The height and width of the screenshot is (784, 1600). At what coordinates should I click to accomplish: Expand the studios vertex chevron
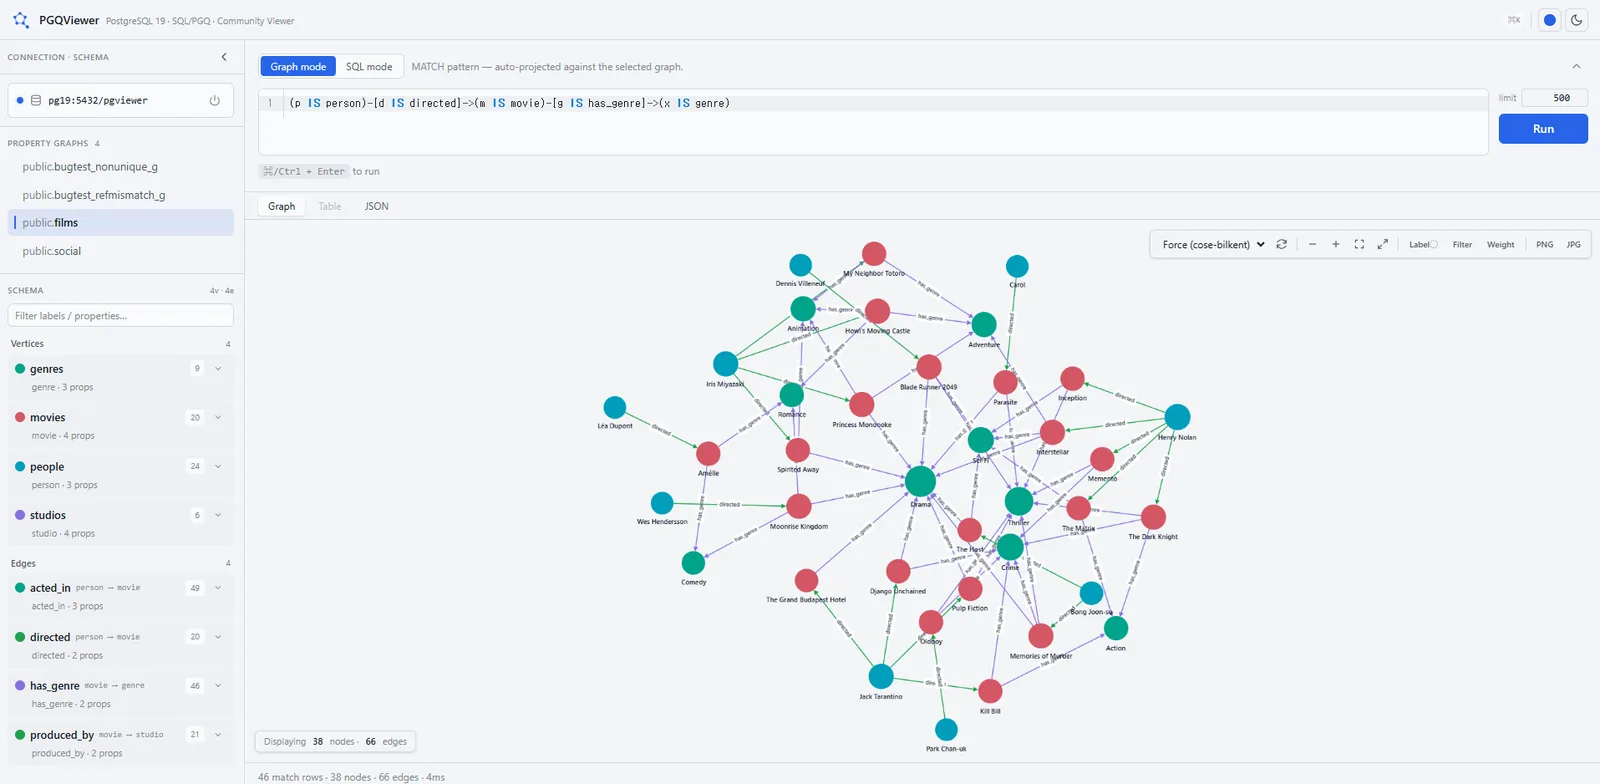218,515
